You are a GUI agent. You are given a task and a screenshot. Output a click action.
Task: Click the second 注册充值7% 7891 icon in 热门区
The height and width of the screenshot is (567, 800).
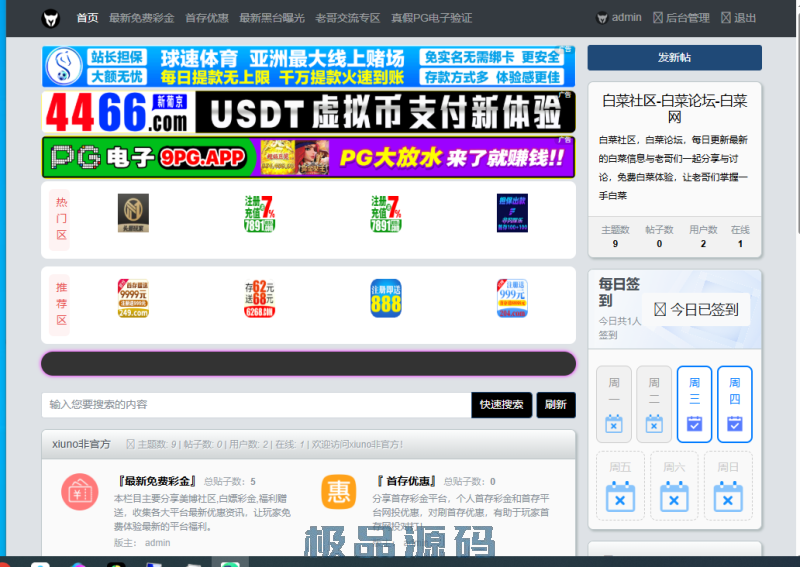[386, 213]
